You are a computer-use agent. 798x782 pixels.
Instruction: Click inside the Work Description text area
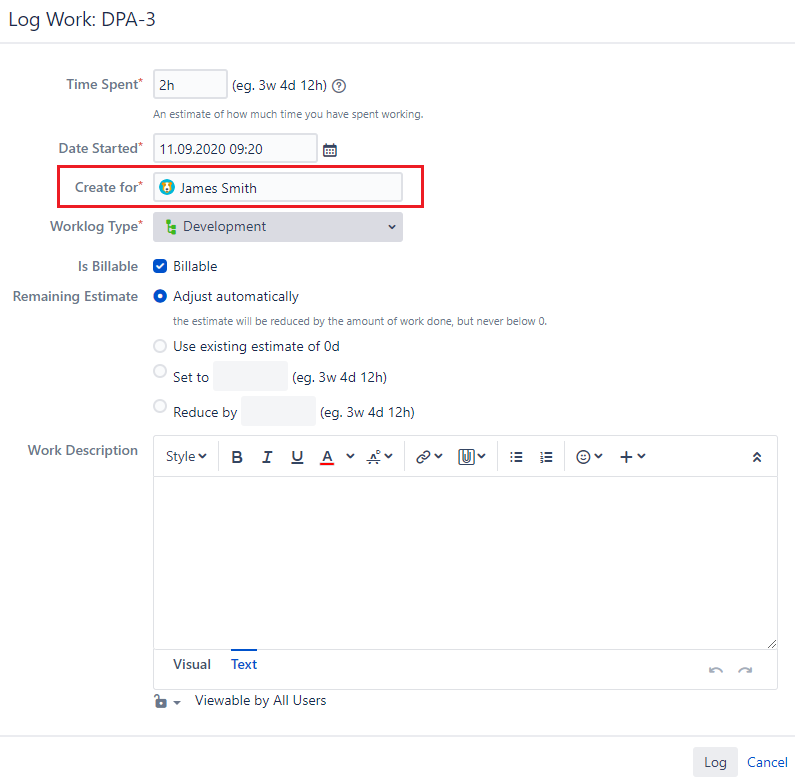(465, 563)
